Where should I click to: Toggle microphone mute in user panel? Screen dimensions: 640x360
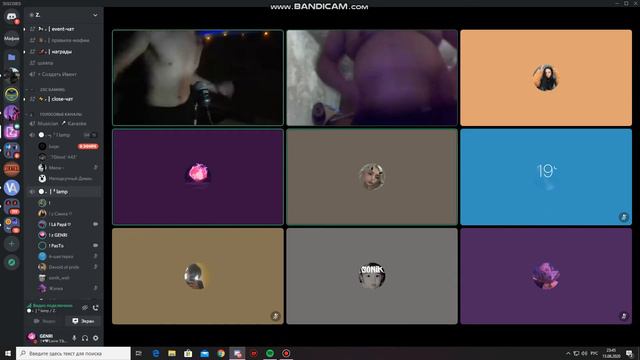pyautogui.click(x=74, y=338)
